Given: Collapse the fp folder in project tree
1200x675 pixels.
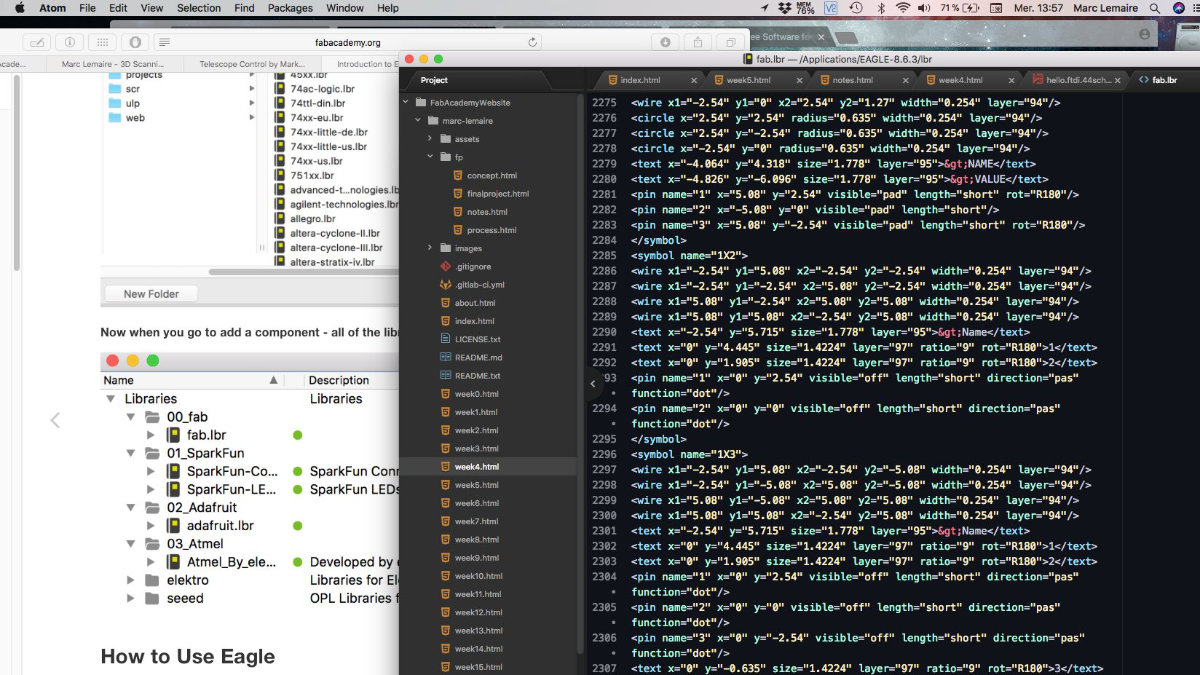Looking at the screenshot, I should [x=430, y=157].
